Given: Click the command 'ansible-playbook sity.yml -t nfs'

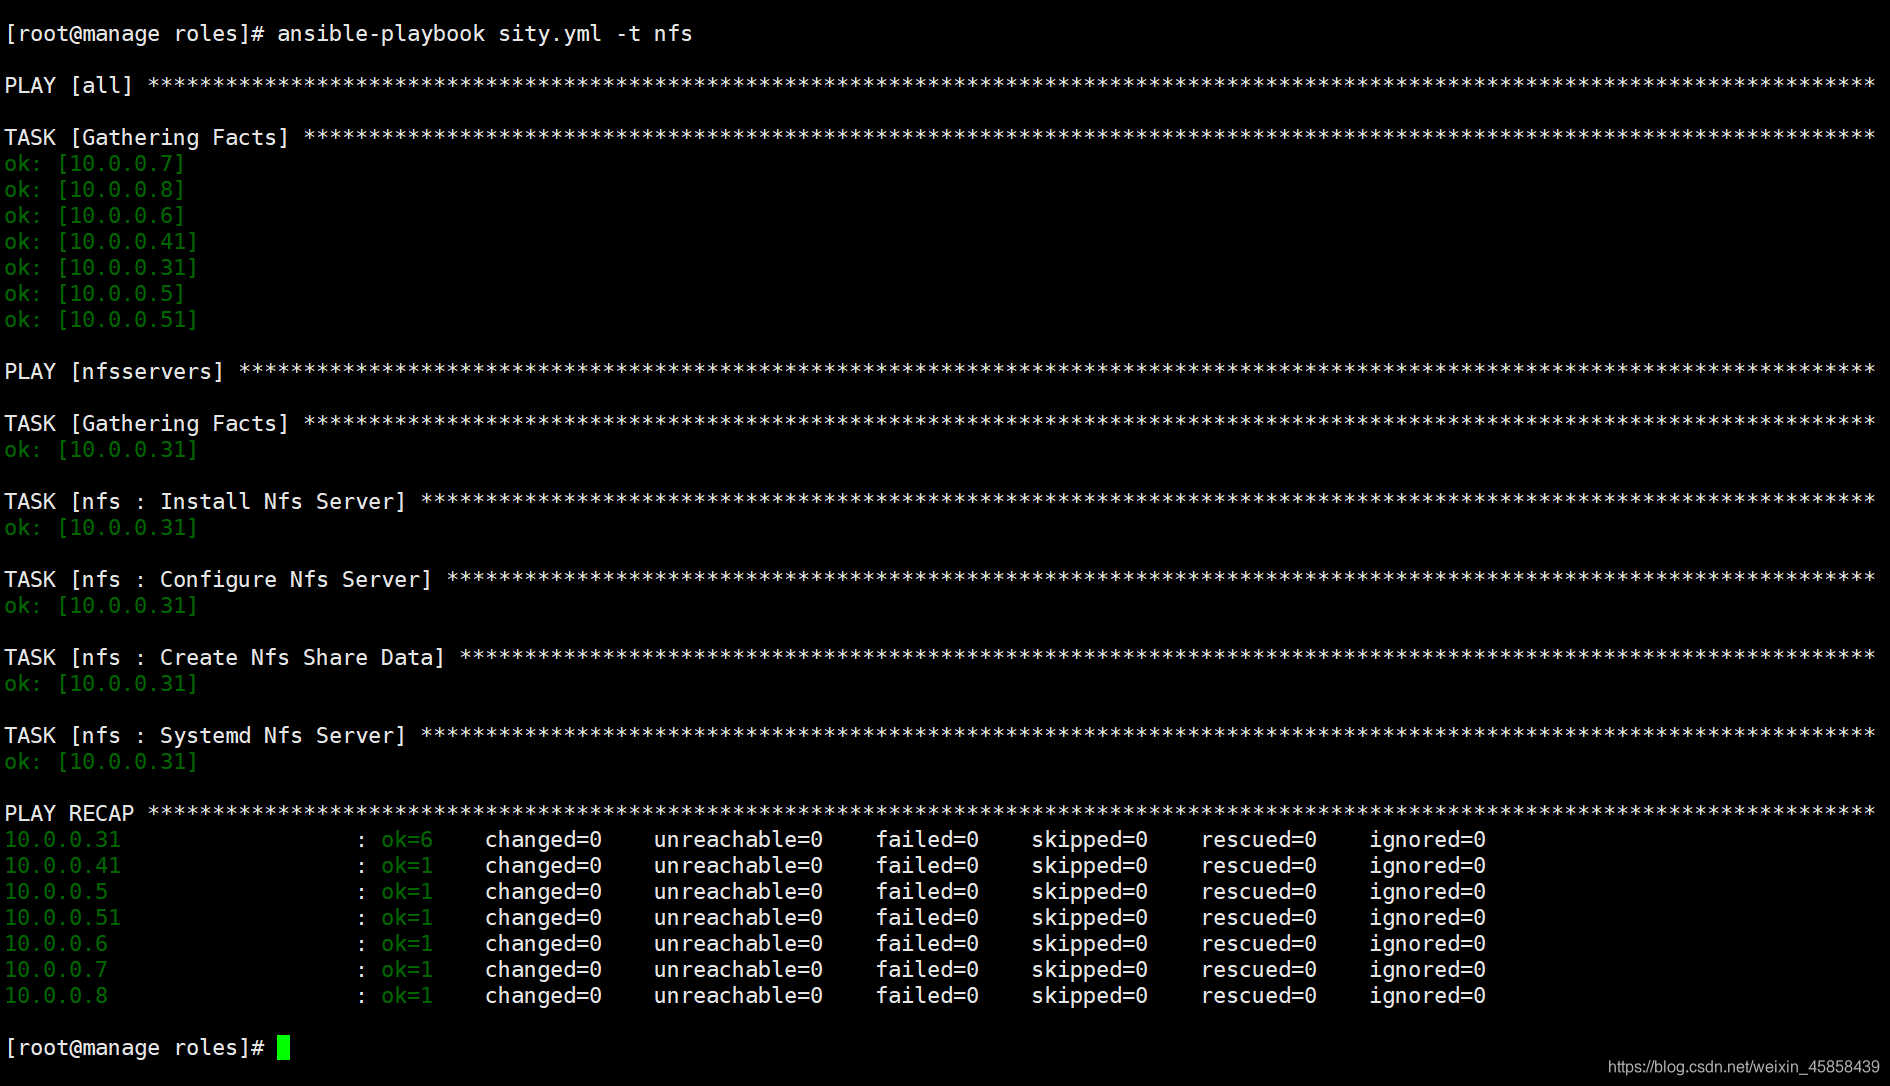Looking at the screenshot, I should pos(485,34).
